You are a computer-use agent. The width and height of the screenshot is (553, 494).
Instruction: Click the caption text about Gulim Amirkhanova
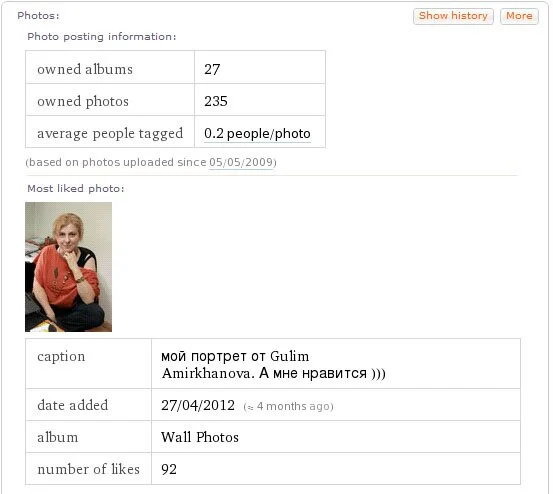pos(273,365)
